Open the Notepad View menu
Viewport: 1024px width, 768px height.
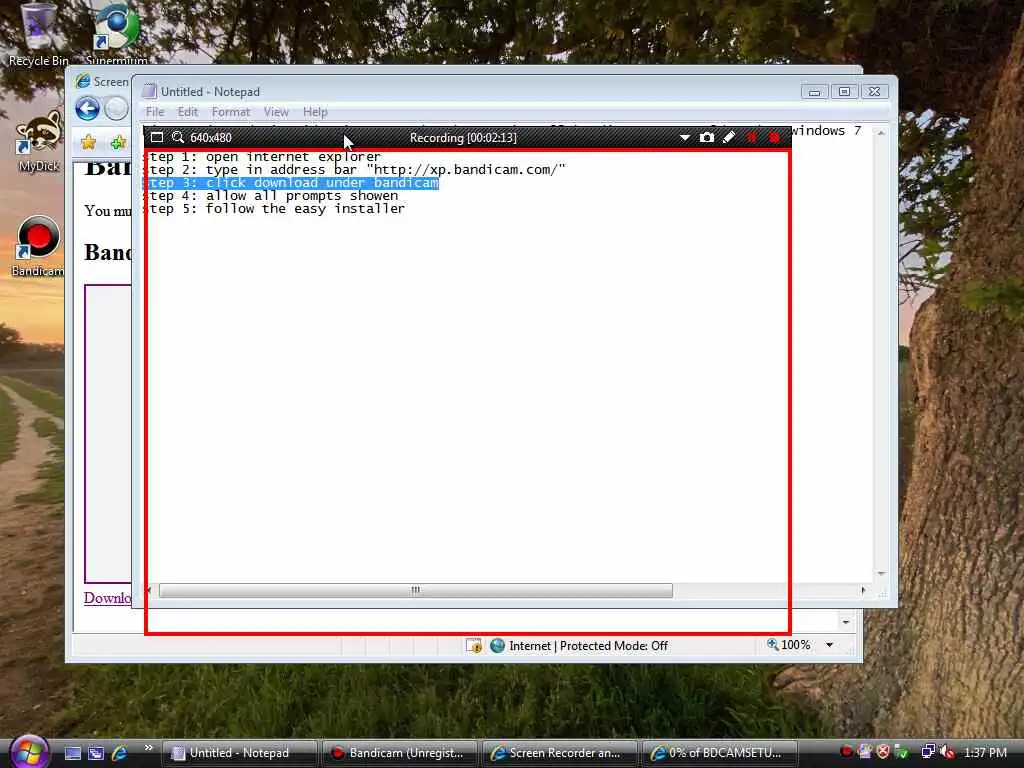276,112
